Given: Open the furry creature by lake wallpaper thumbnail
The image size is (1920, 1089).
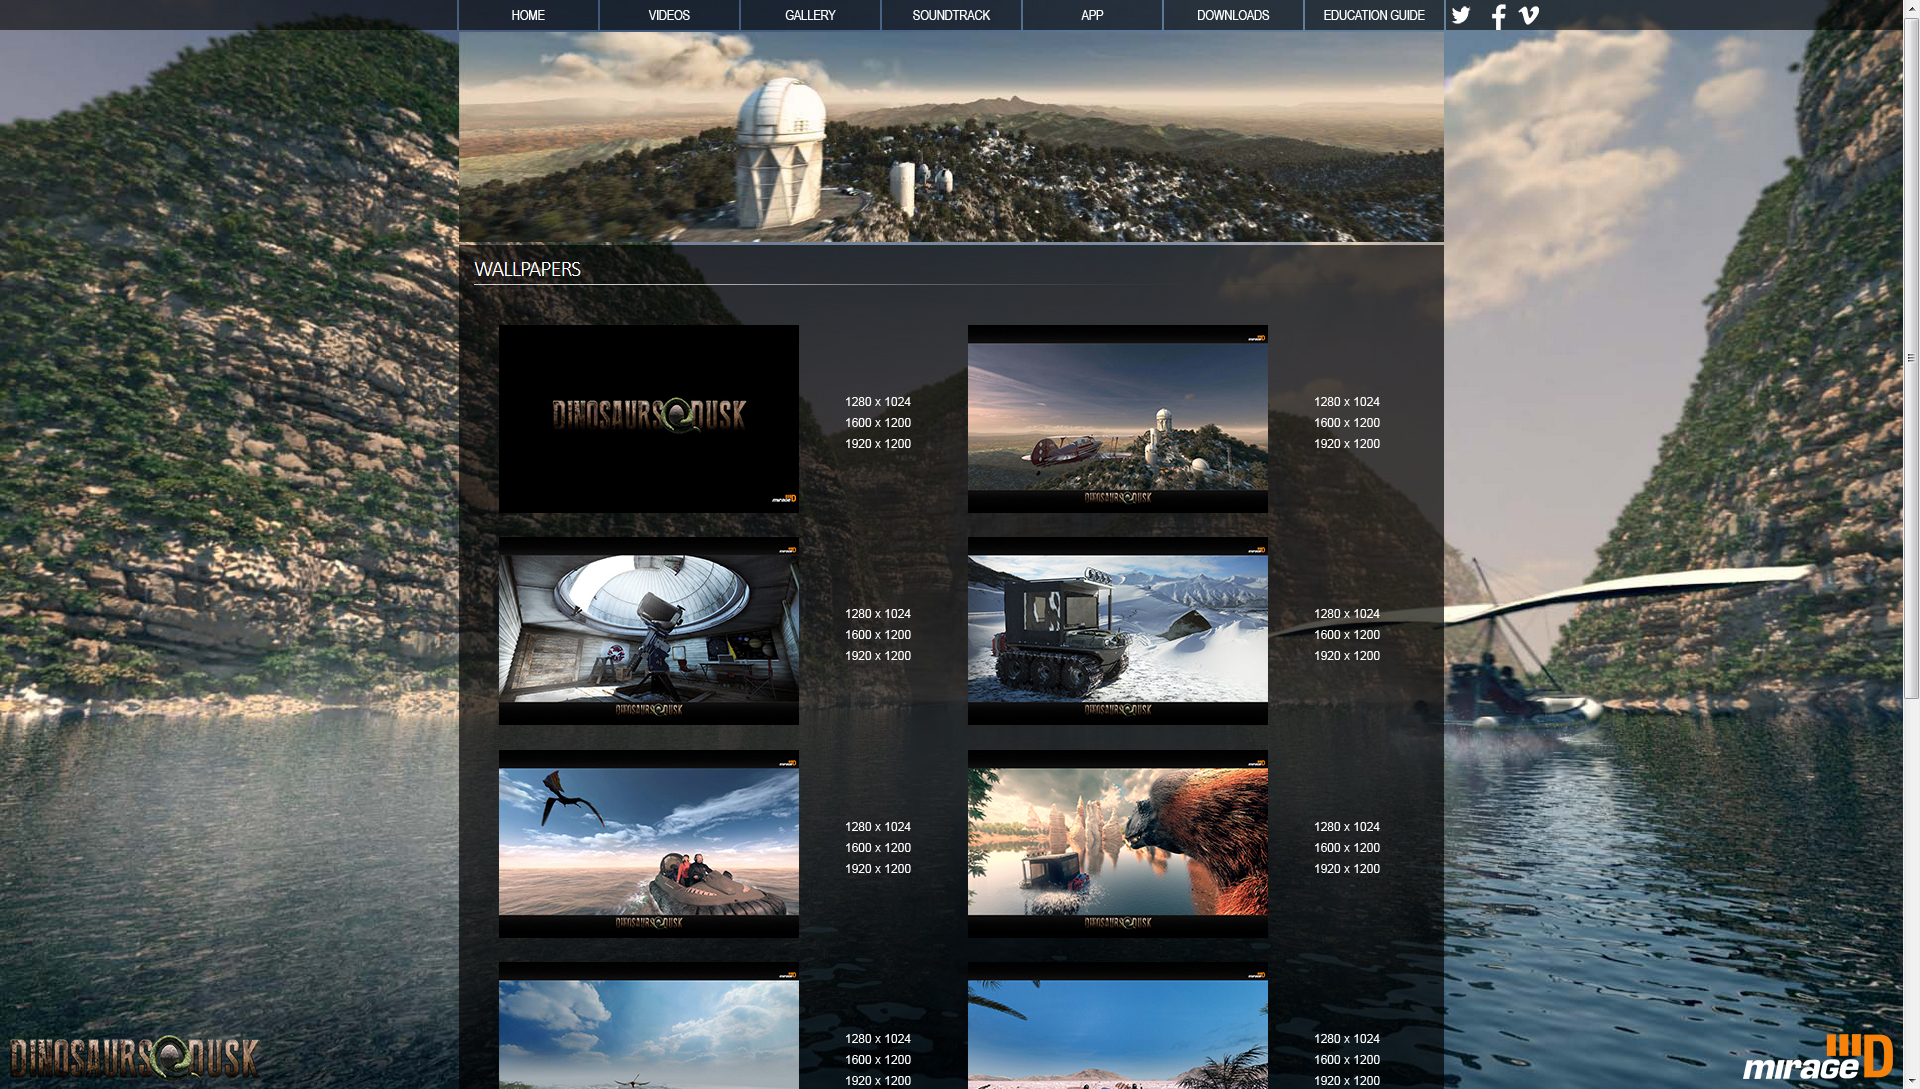Looking at the screenshot, I should [x=1118, y=844].
